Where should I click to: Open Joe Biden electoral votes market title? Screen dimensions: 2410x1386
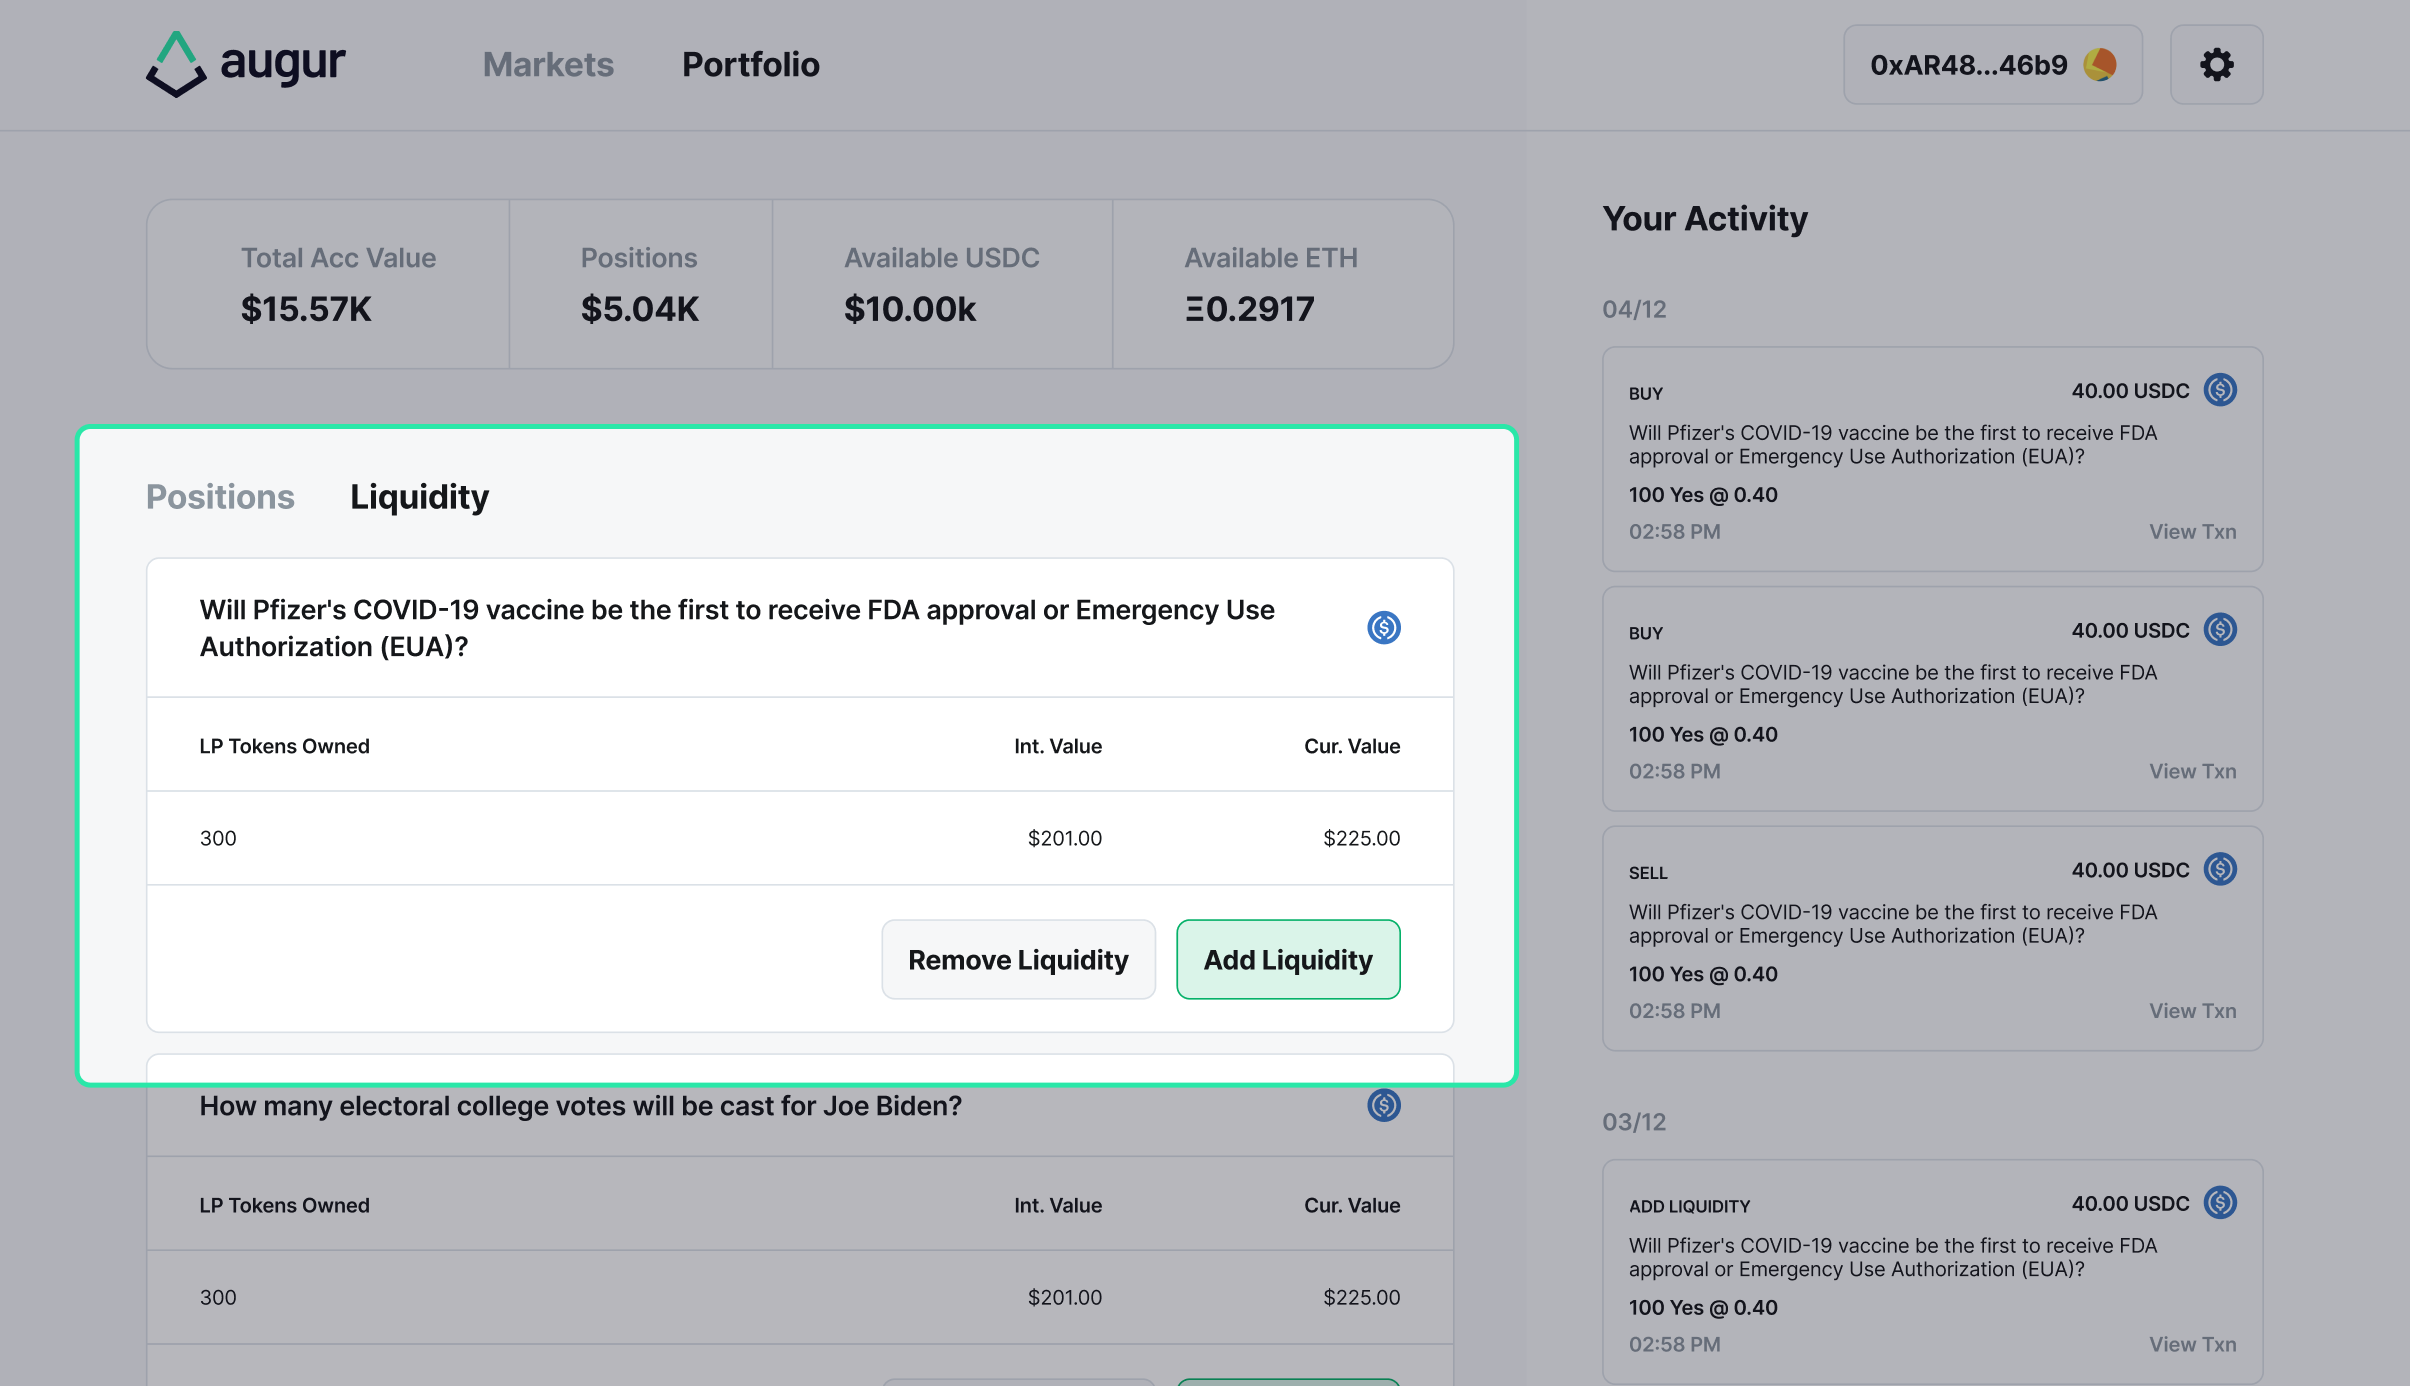pos(580,1106)
